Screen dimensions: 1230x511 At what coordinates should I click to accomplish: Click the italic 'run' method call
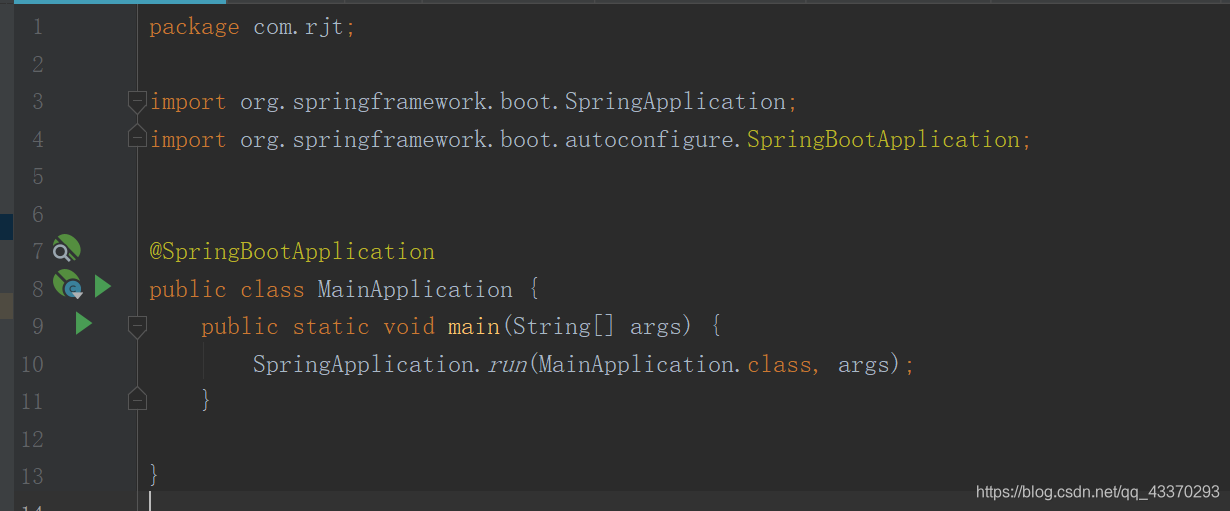coord(507,365)
